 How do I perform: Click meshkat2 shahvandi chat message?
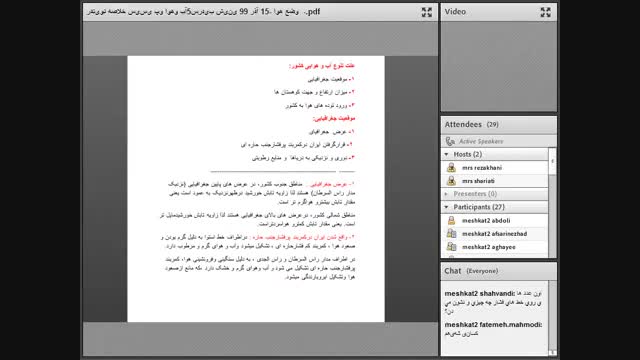tap(493, 302)
